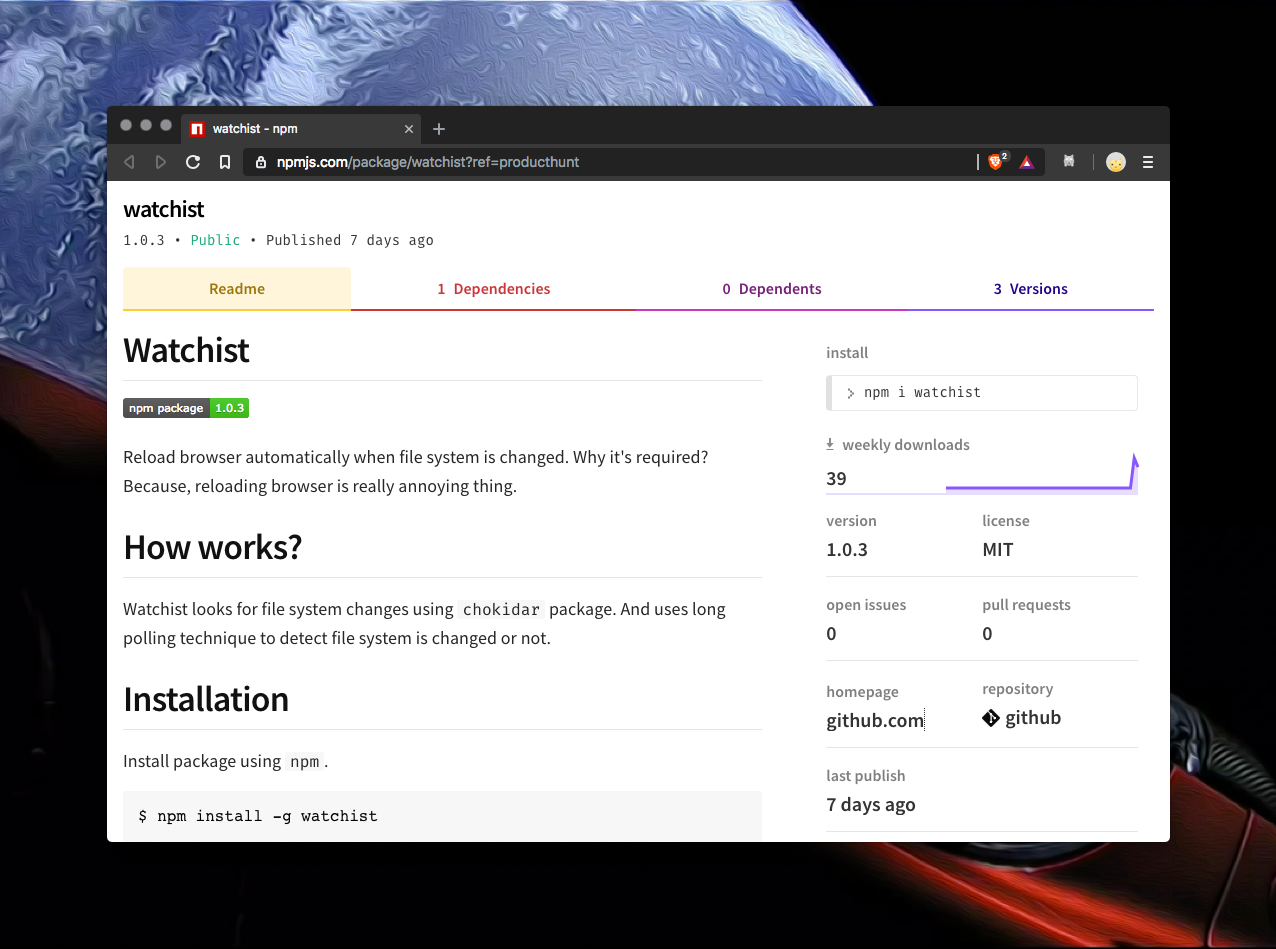This screenshot has height=949, width=1276.
Task: Click the Watchist readme heading
Action: (186, 350)
